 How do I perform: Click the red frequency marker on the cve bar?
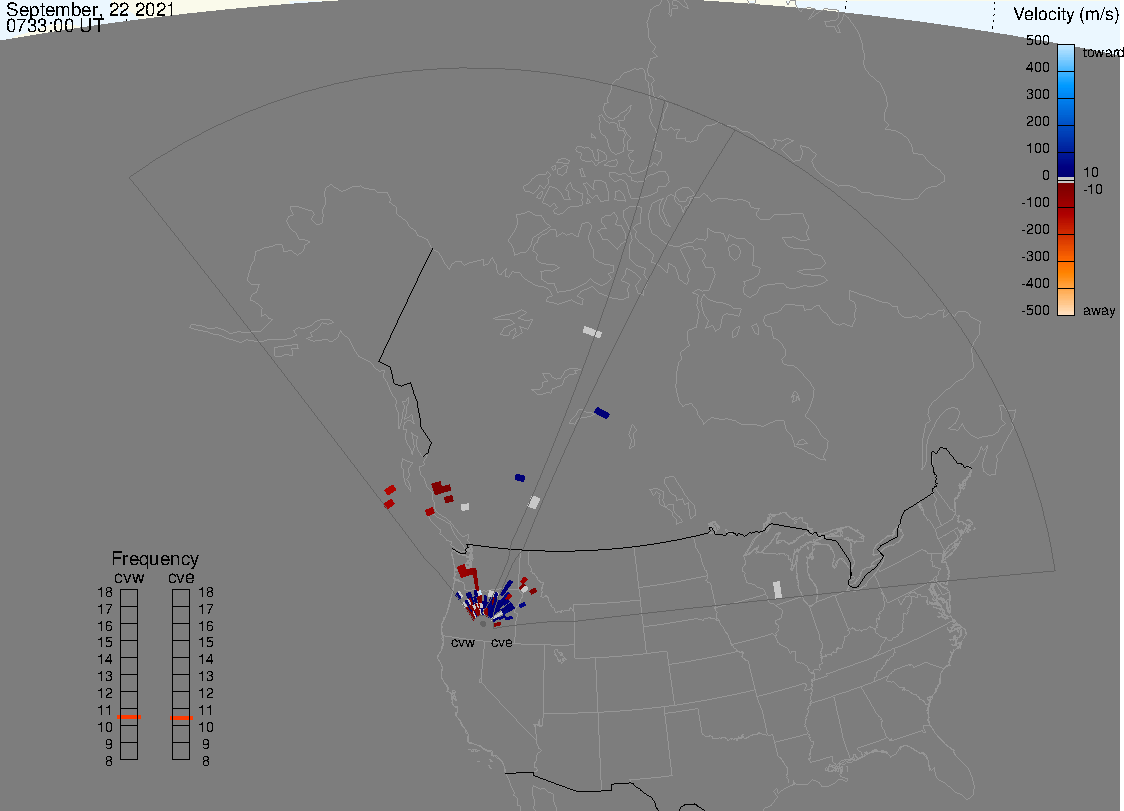coord(181,718)
